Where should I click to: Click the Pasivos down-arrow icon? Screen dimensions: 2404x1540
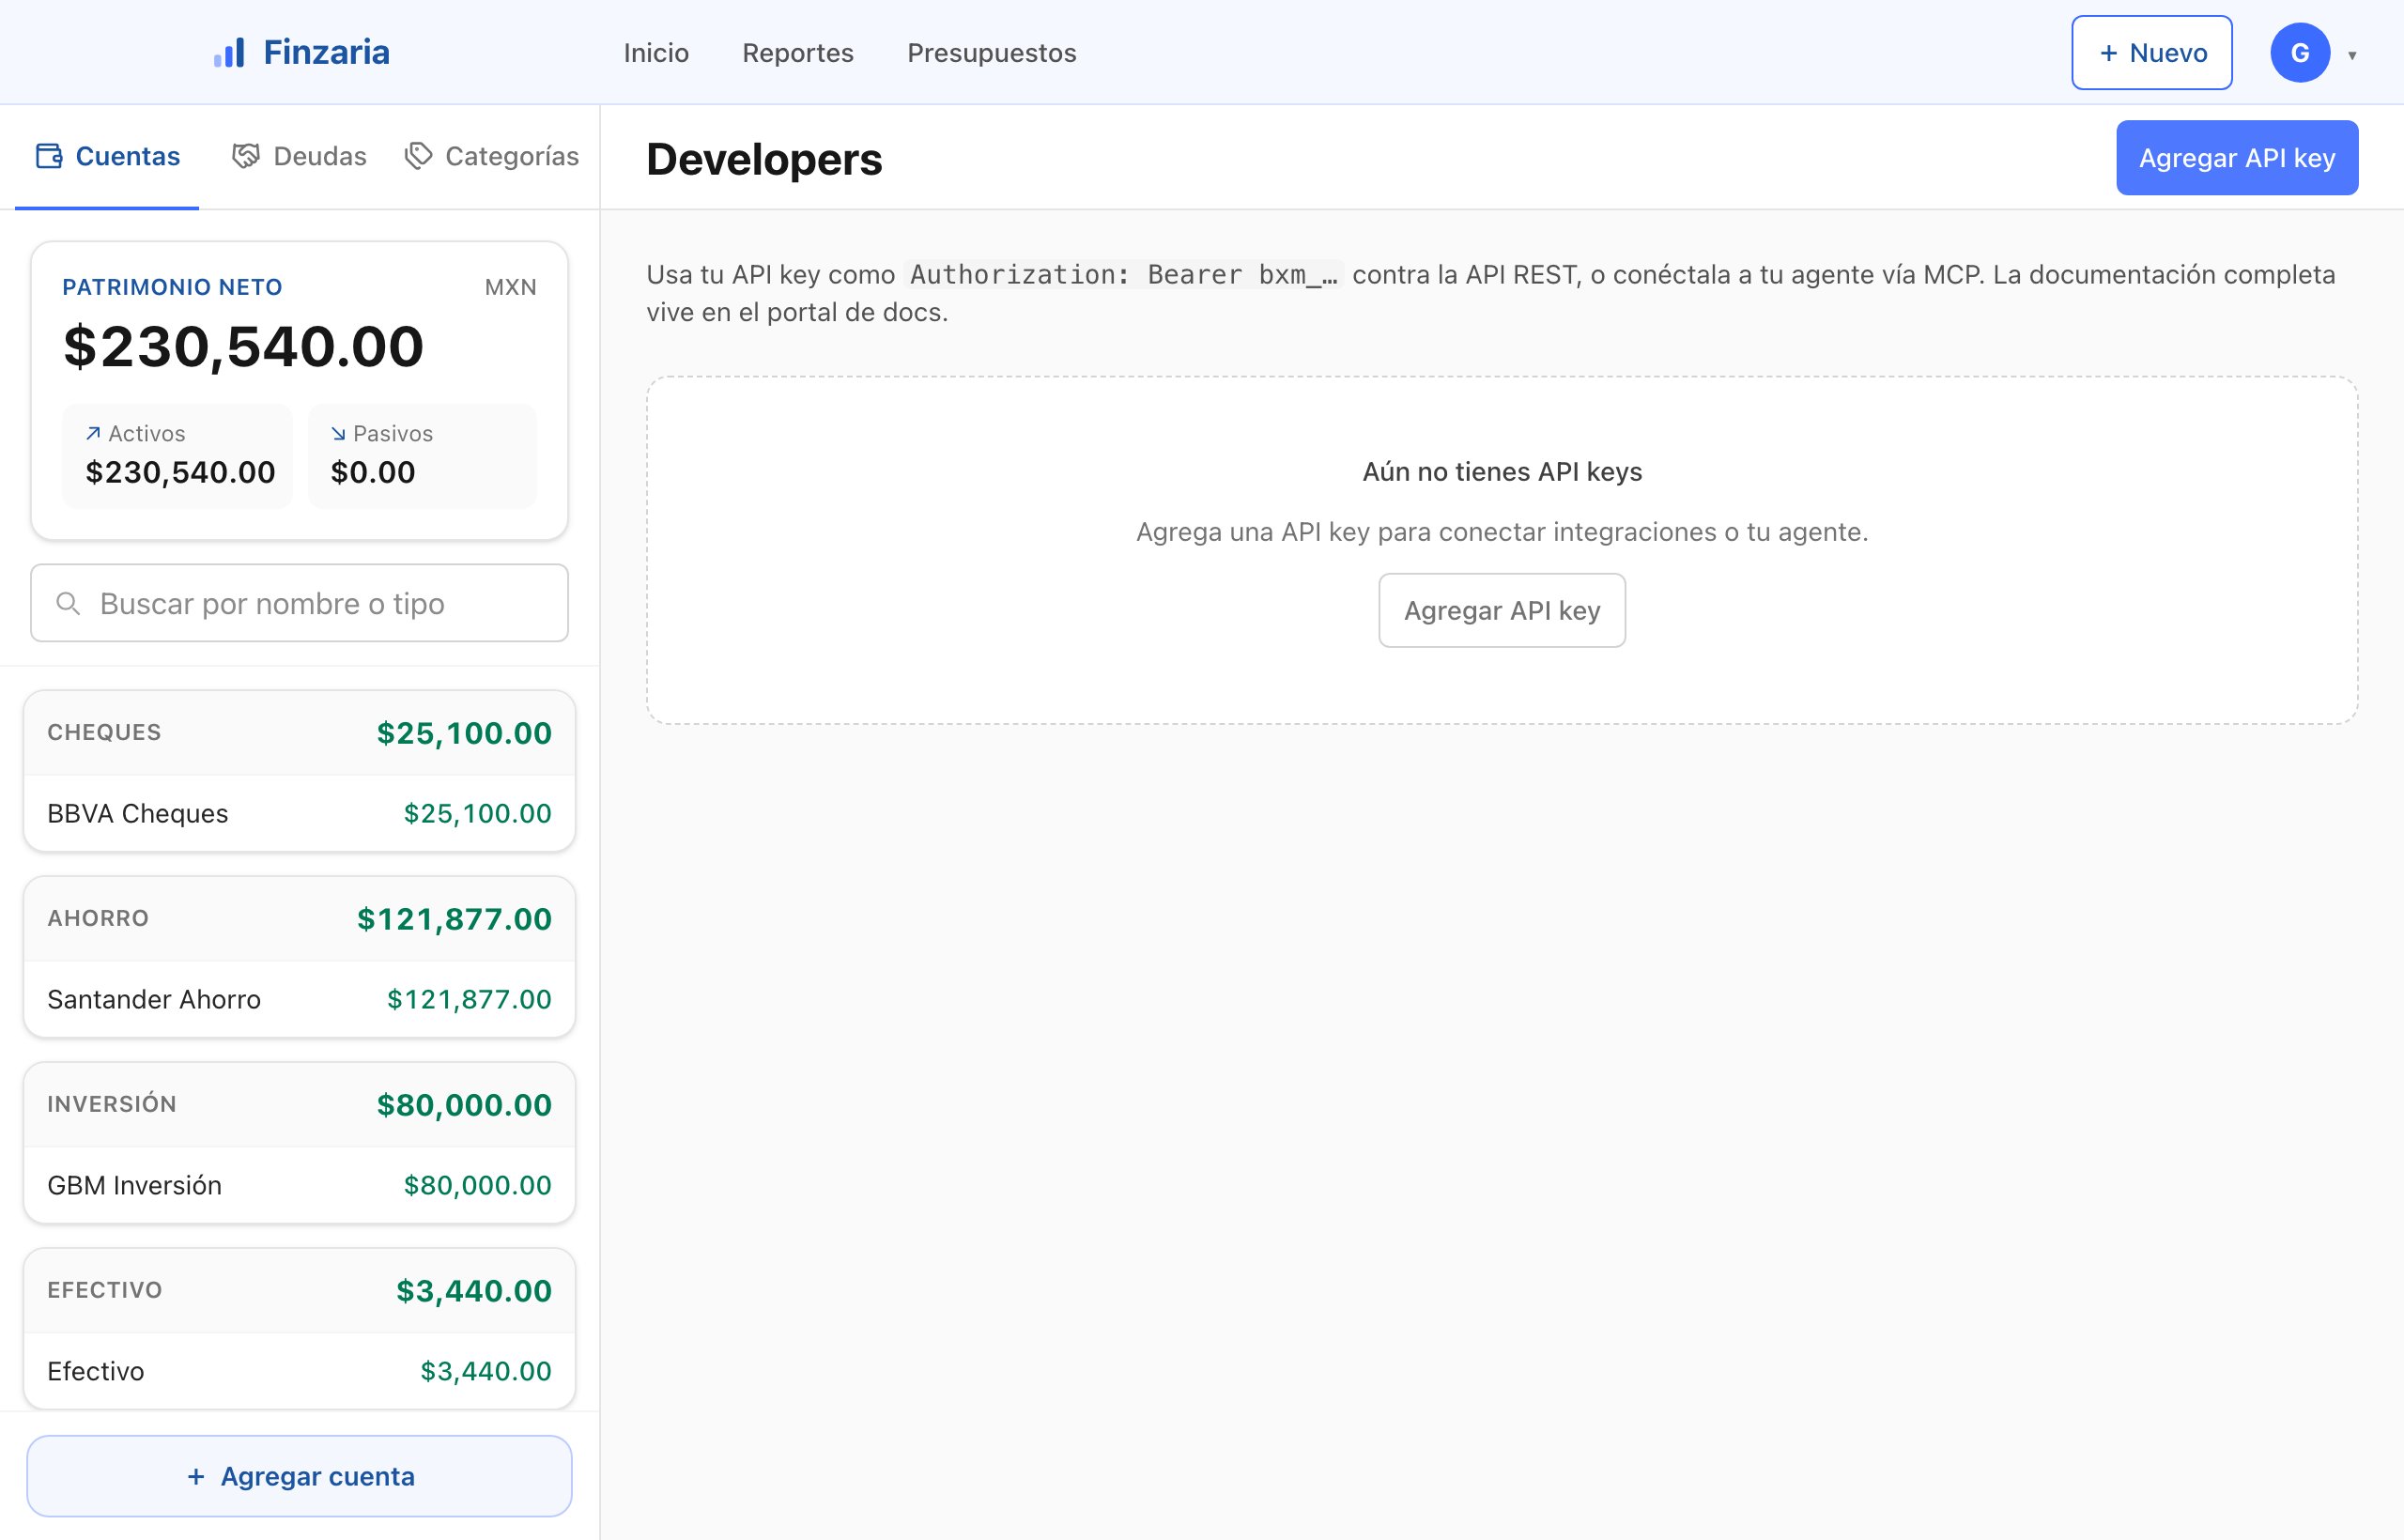tap(338, 433)
